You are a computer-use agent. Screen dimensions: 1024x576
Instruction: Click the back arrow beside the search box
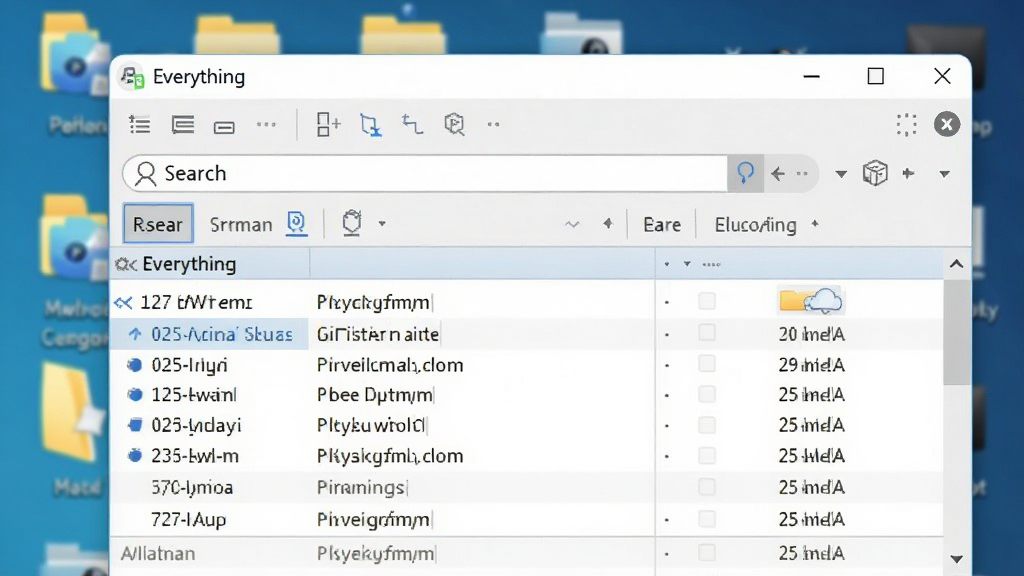(x=777, y=174)
